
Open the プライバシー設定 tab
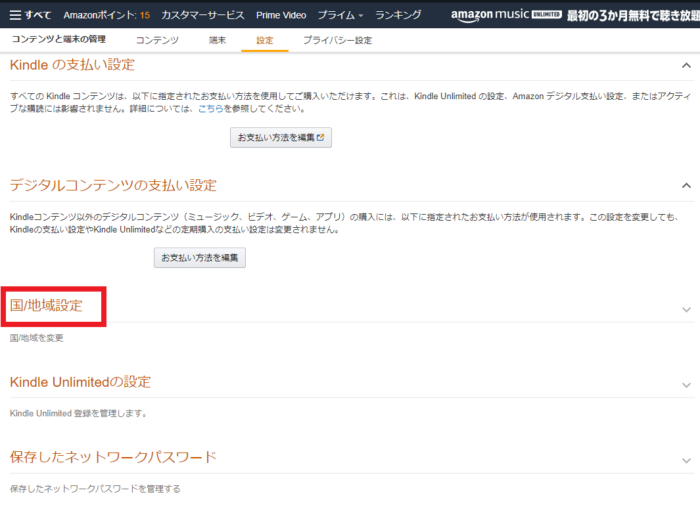pyautogui.click(x=338, y=40)
